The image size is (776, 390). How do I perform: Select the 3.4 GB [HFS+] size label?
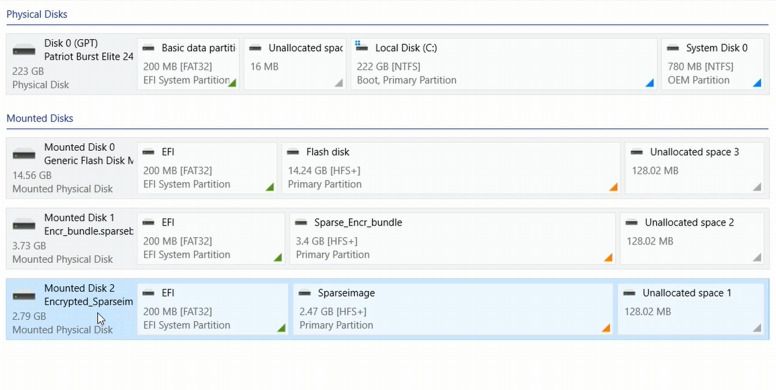tap(327, 241)
